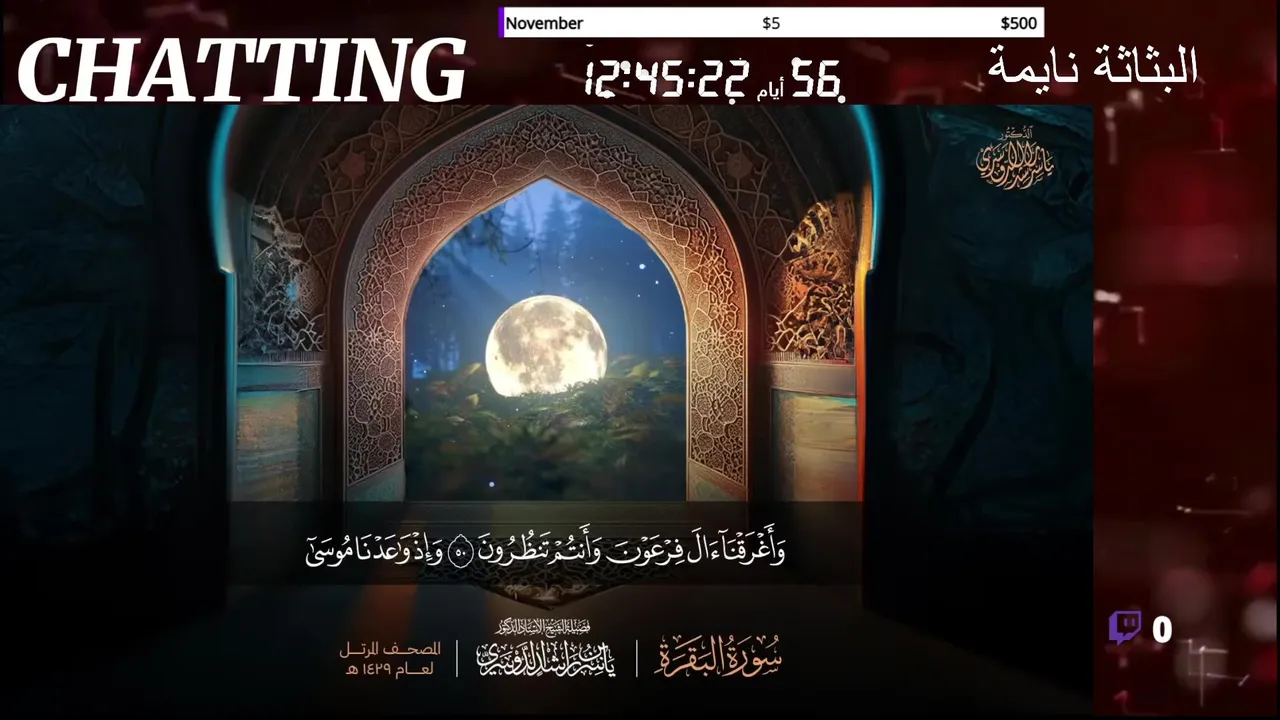
Task: Click the 12:45:22 countdown timer digits
Action: [665, 78]
